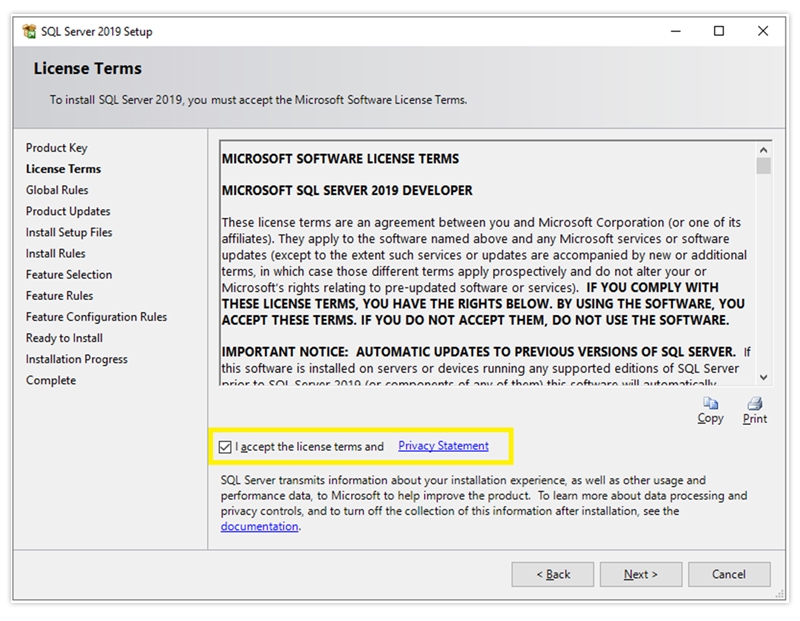Click the SQL Server Setup title bar icon
The height and width of the screenshot is (621, 800).
tap(30, 31)
